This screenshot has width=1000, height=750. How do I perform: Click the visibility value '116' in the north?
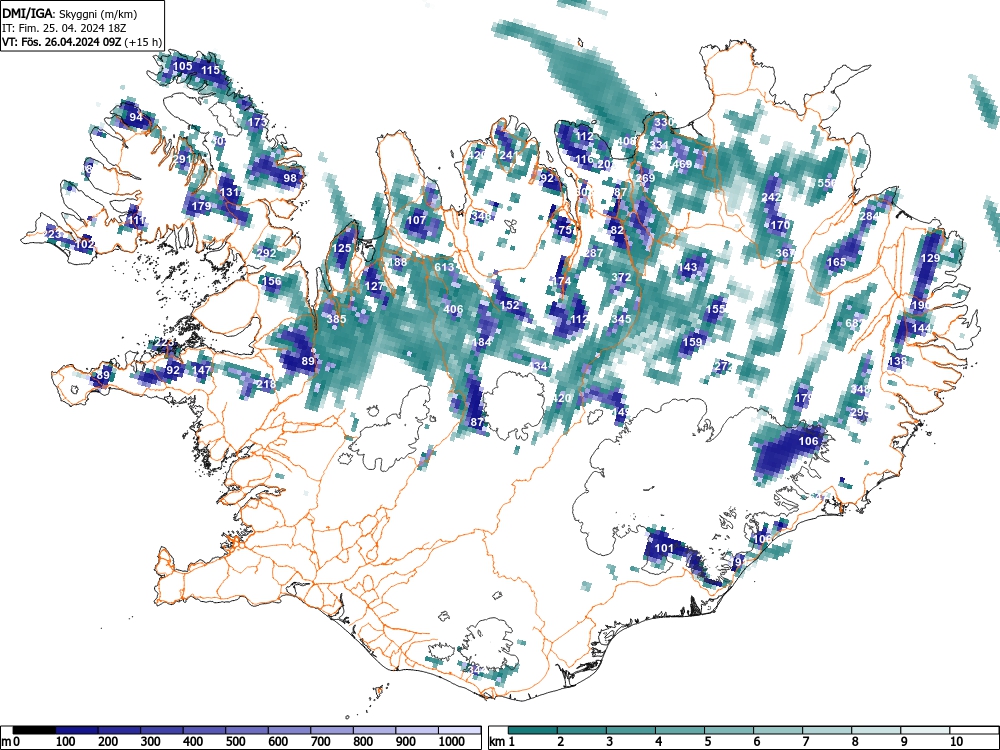point(584,159)
